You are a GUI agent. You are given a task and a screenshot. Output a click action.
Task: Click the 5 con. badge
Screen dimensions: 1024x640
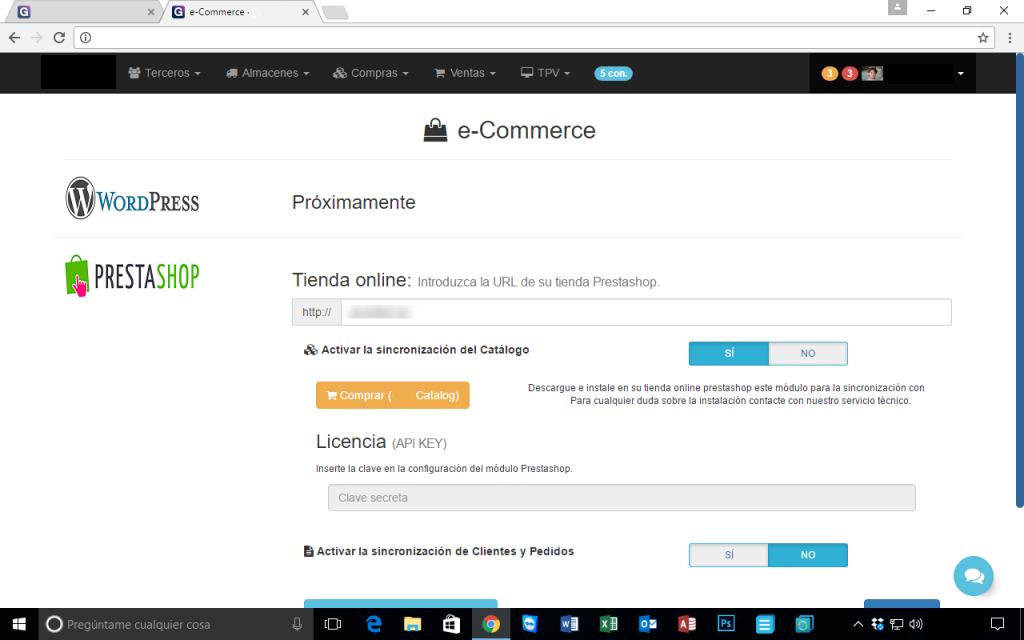click(613, 73)
